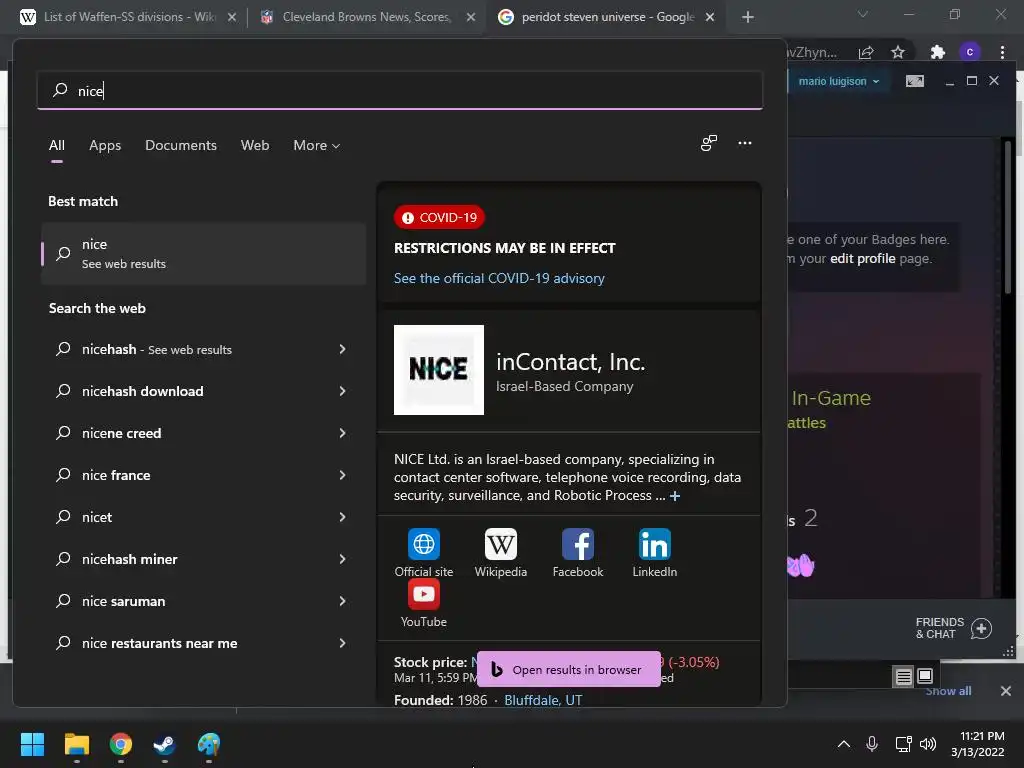Expand company description with plus sign
Screen dimensions: 1024x768
click(x=675, y=496)
